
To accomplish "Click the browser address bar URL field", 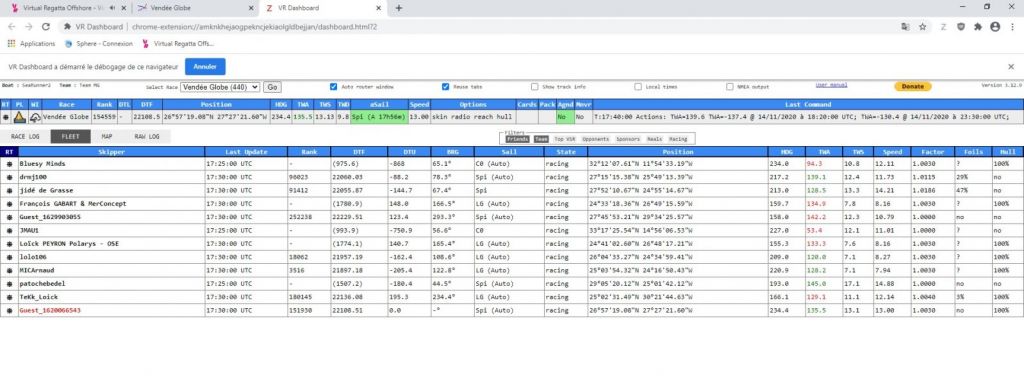I will pyautogui.click(x=477, y=27).
